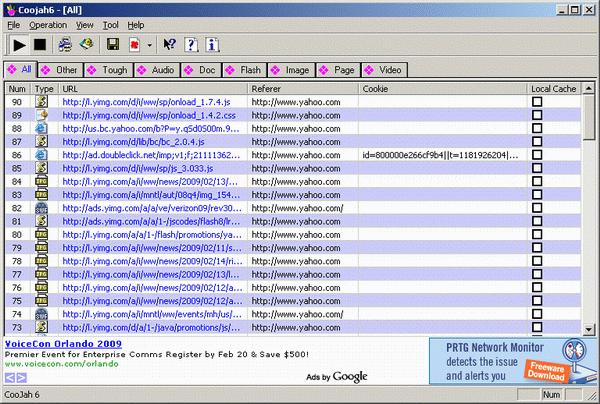Viewport: 600px width, 404px height.
Task: Check Local Cache box for row 80
Action: click(x=537, y=235)
